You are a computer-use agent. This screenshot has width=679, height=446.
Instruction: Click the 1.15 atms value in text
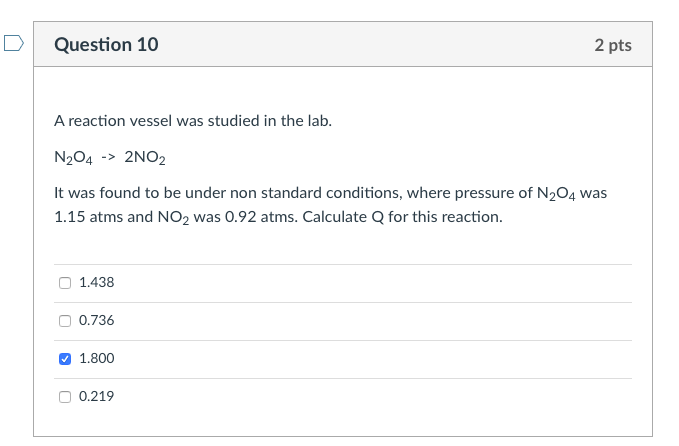pyautogui.click(x=87, y=216)
